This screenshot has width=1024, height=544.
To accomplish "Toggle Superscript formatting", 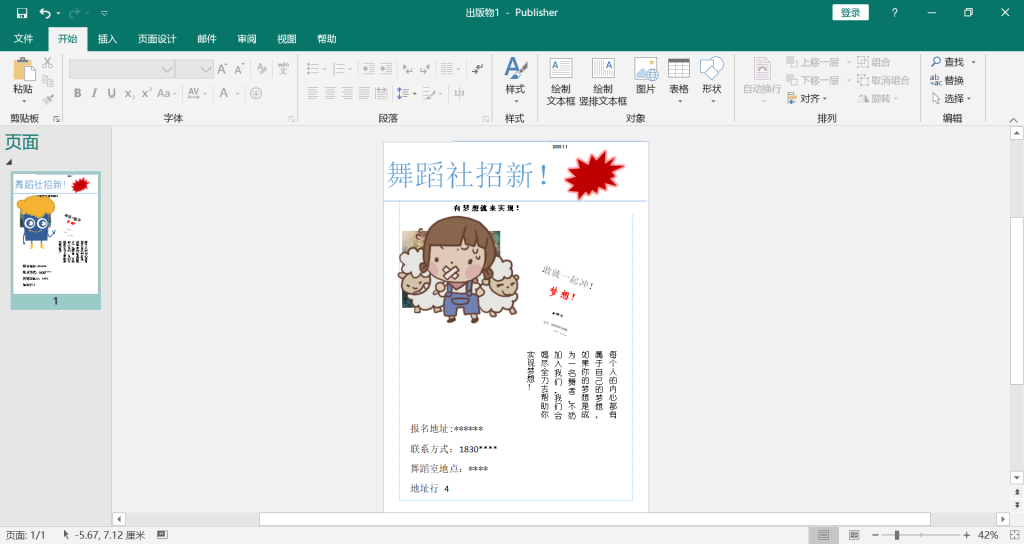I will (x=146, y=93).
